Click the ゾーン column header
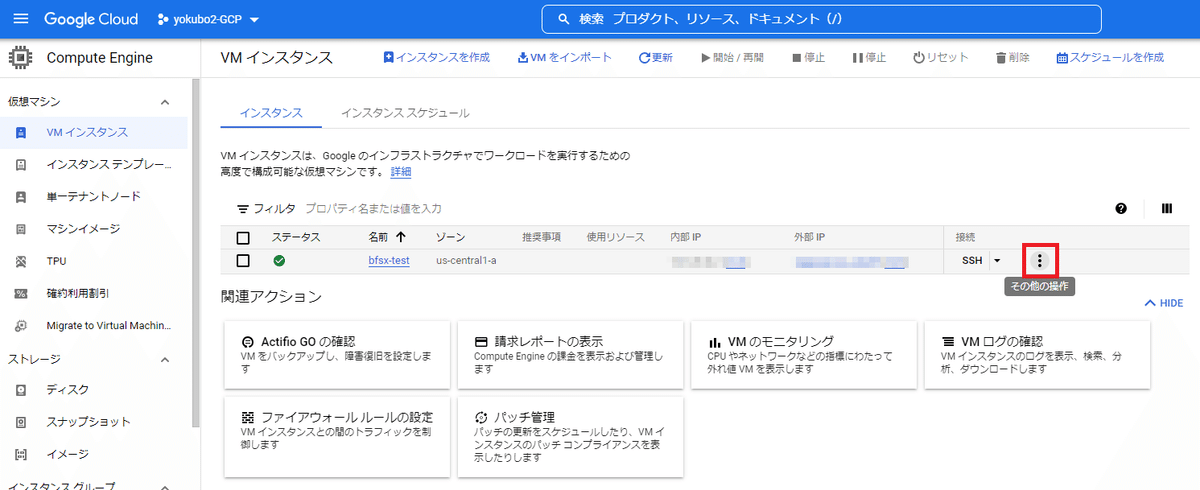Image resolution: width=1200 pixels, height=490 pixels. pos(450,238)
